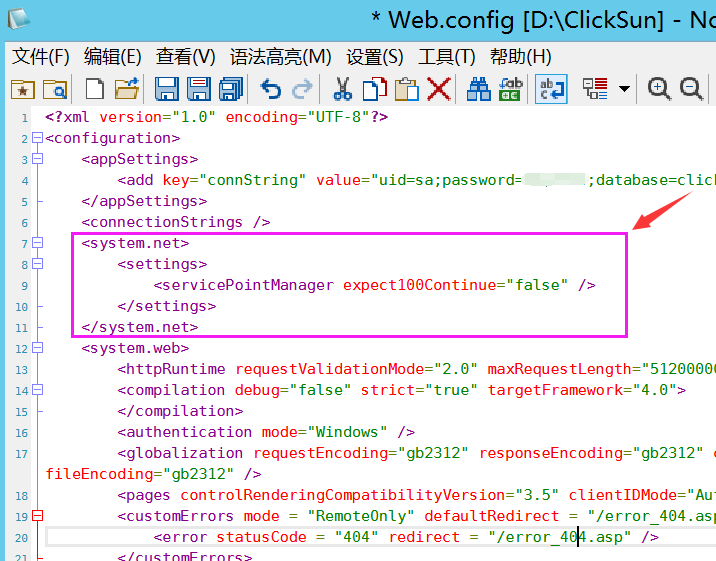Collapse the appSettings fold at line 3
The width and height of the screenshot is (716, 561).
37,159
